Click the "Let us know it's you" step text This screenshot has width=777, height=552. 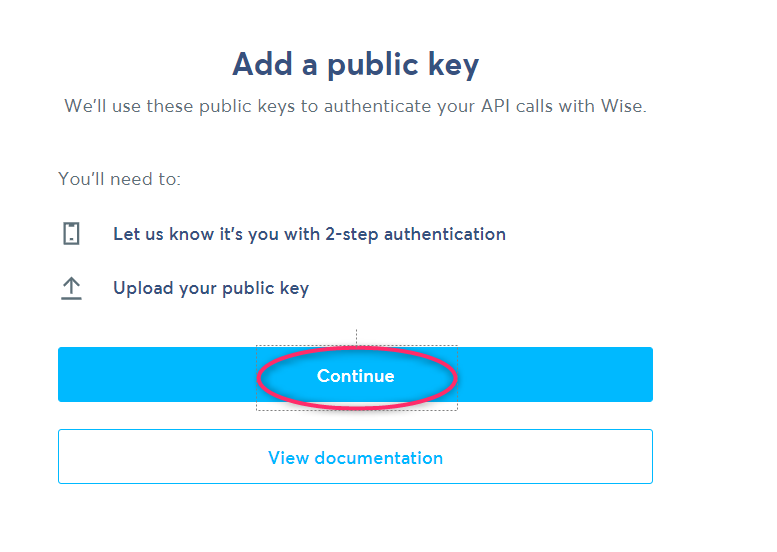[310, 234]
